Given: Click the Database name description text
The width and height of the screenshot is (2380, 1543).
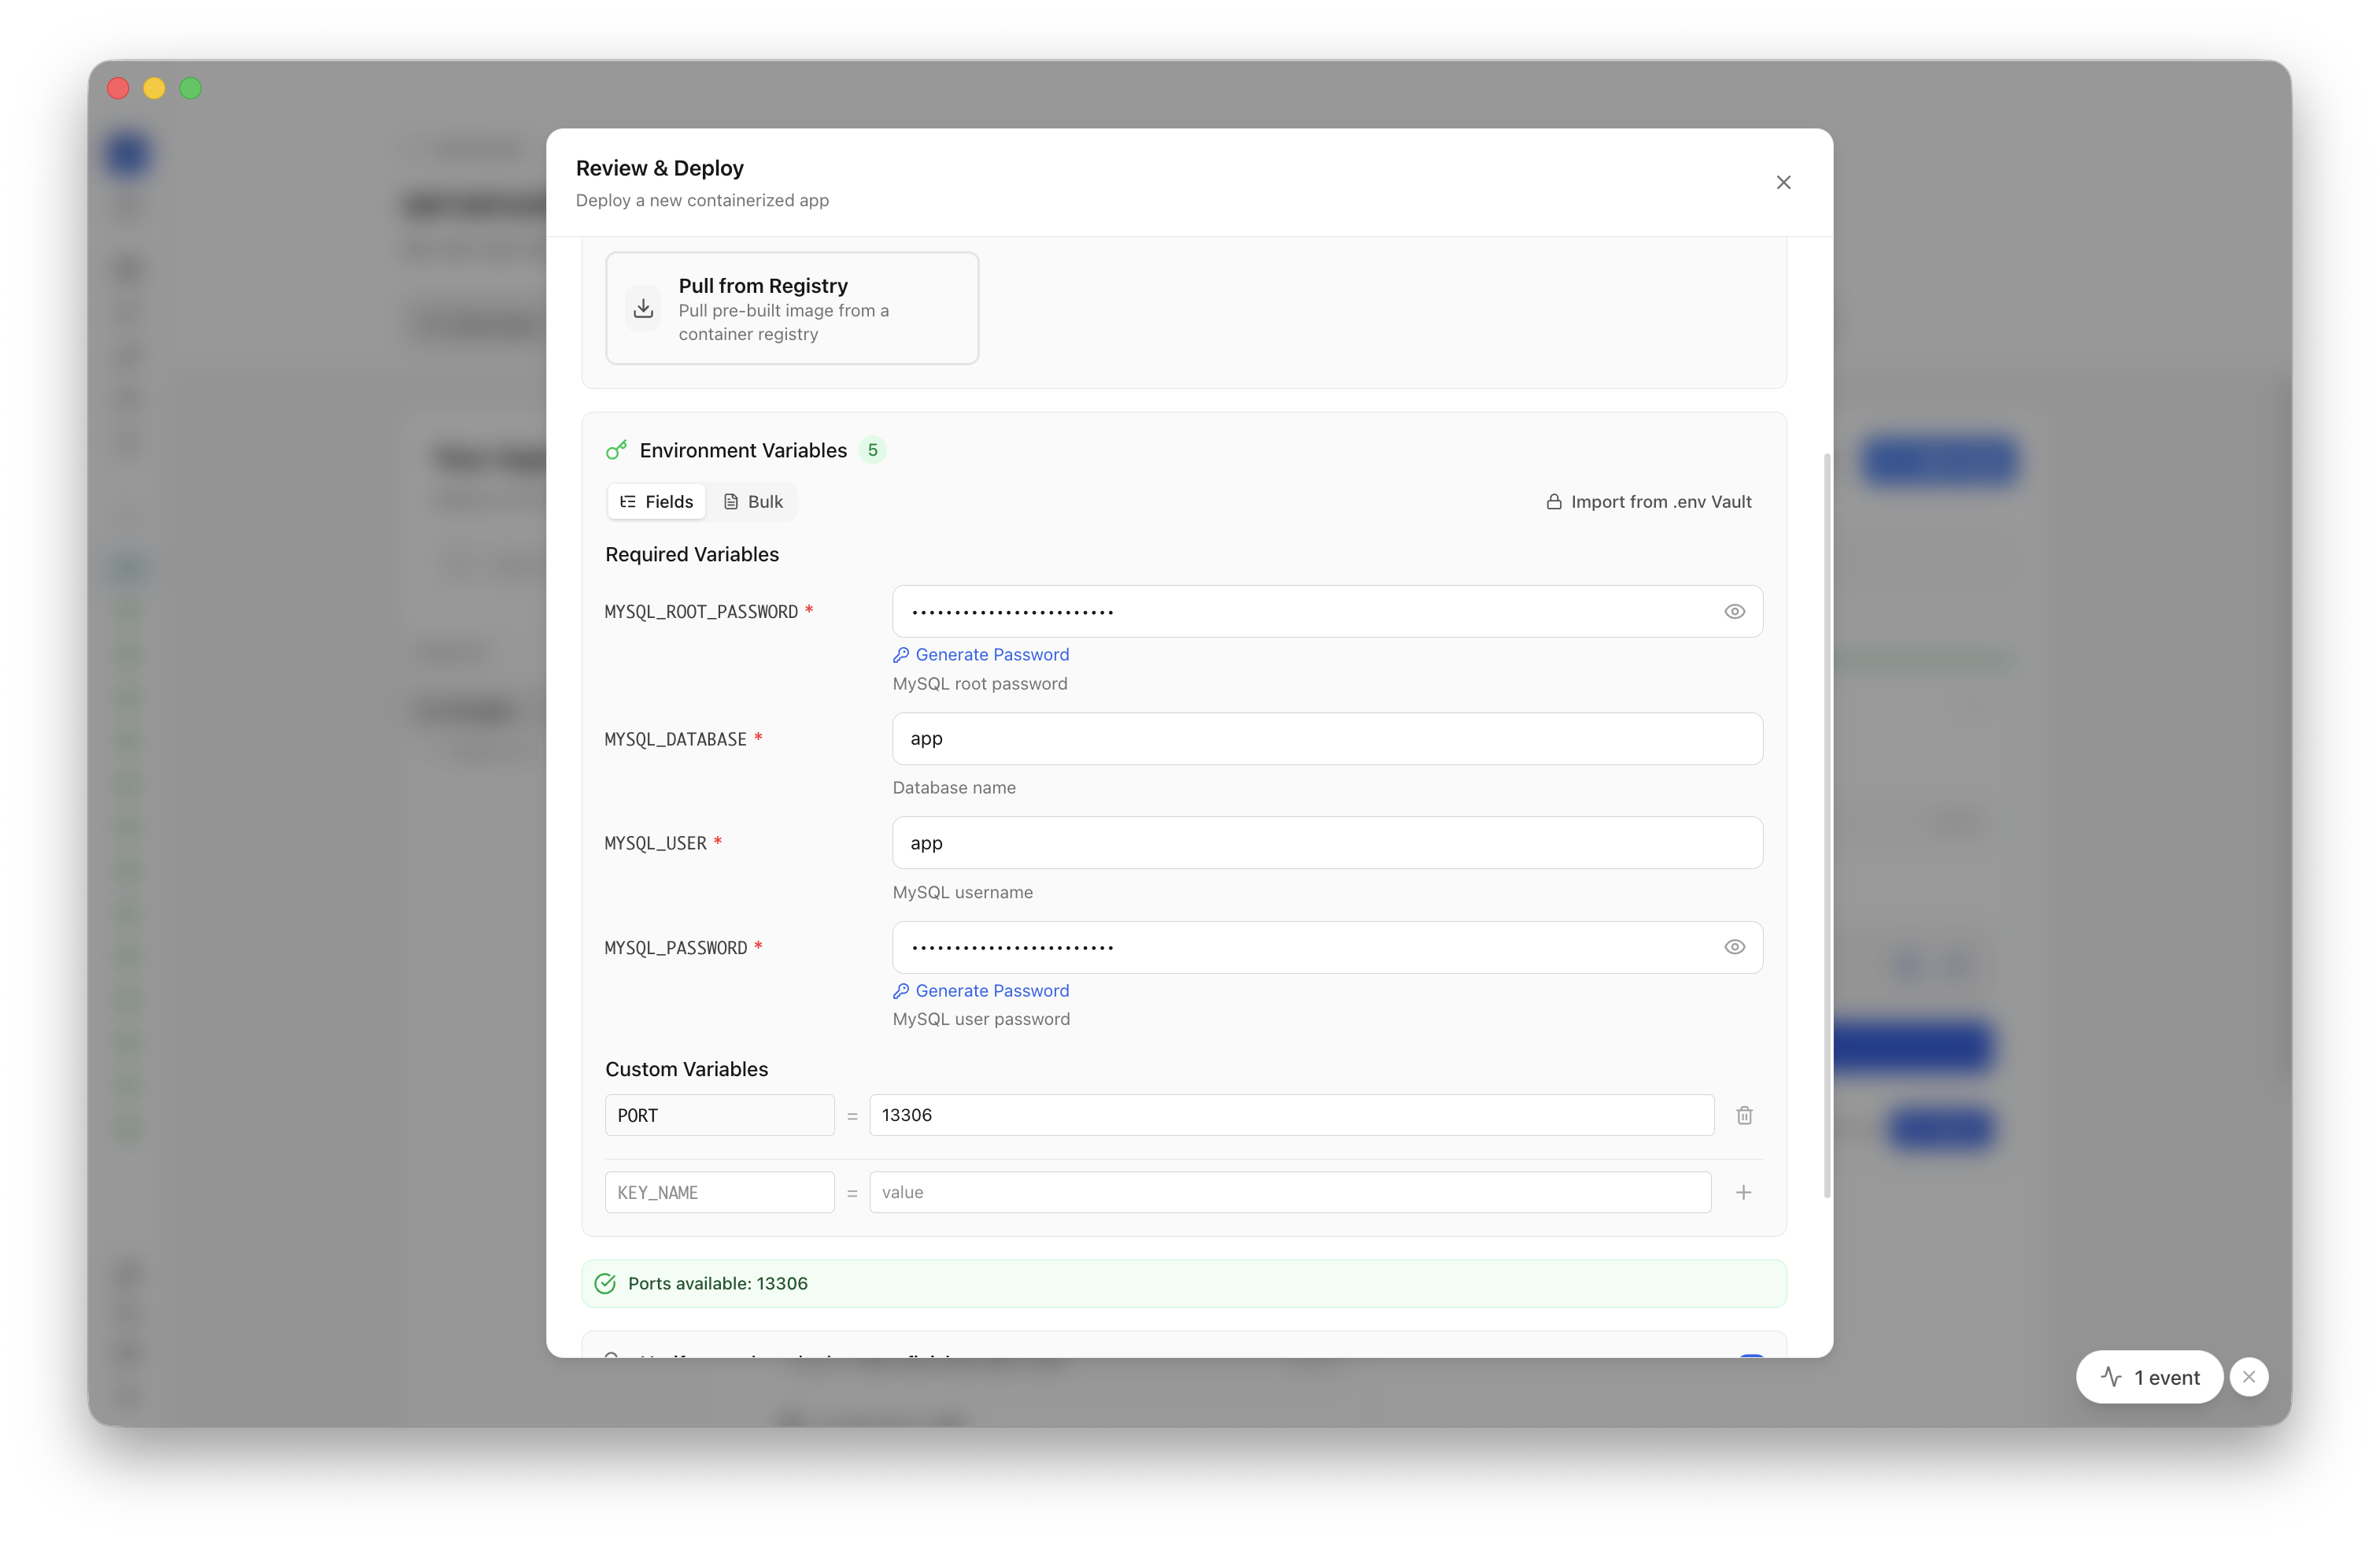Looking at the screenshot, I should 954,788.
